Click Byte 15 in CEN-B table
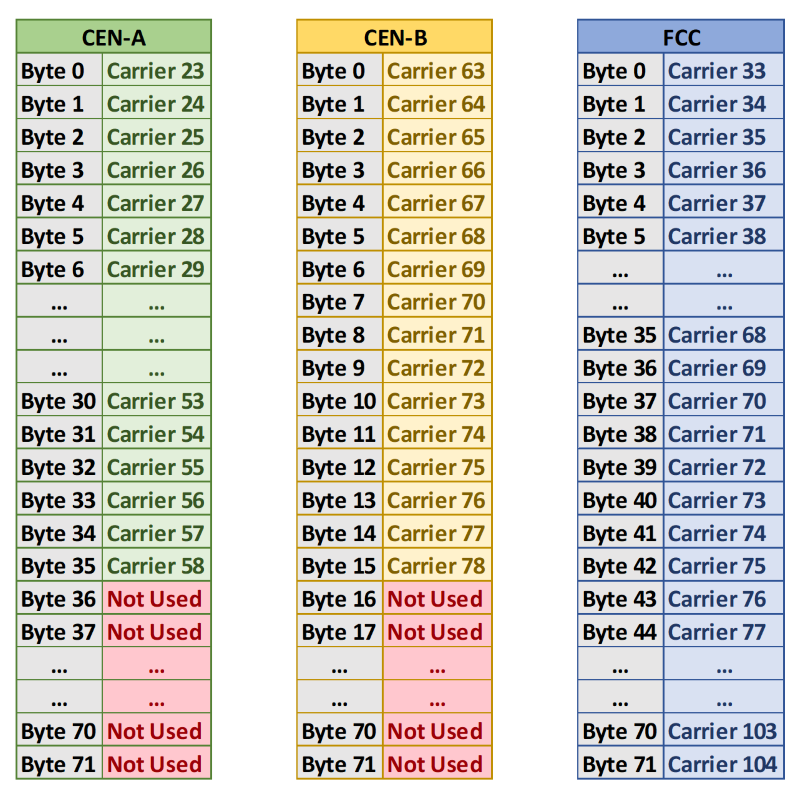800x799 pixels. click(339, 566)
